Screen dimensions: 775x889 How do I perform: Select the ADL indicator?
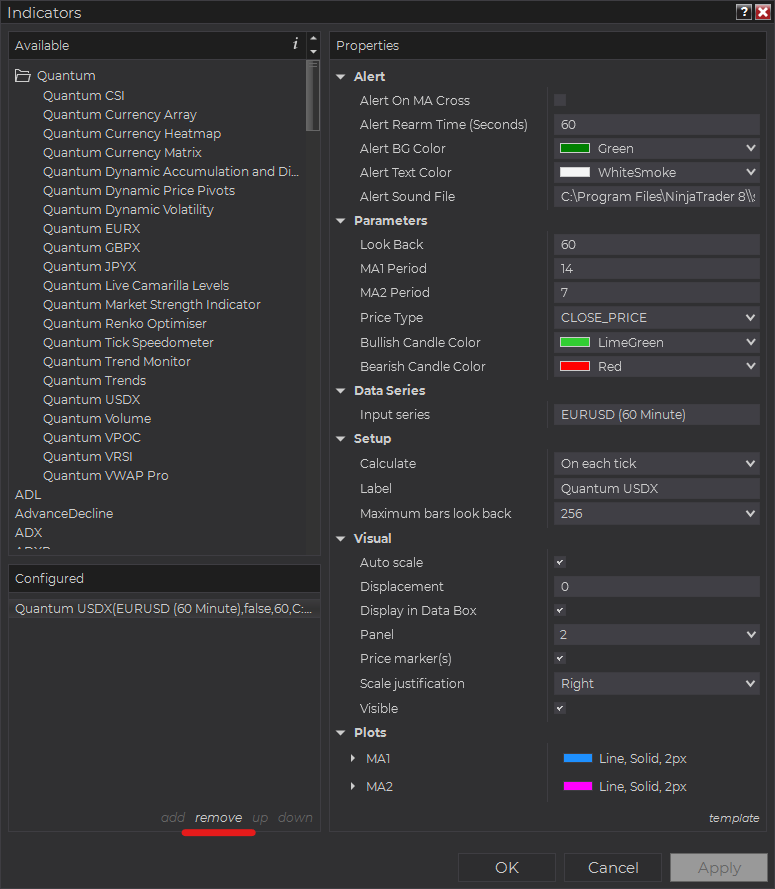click(x=28, y=494)
